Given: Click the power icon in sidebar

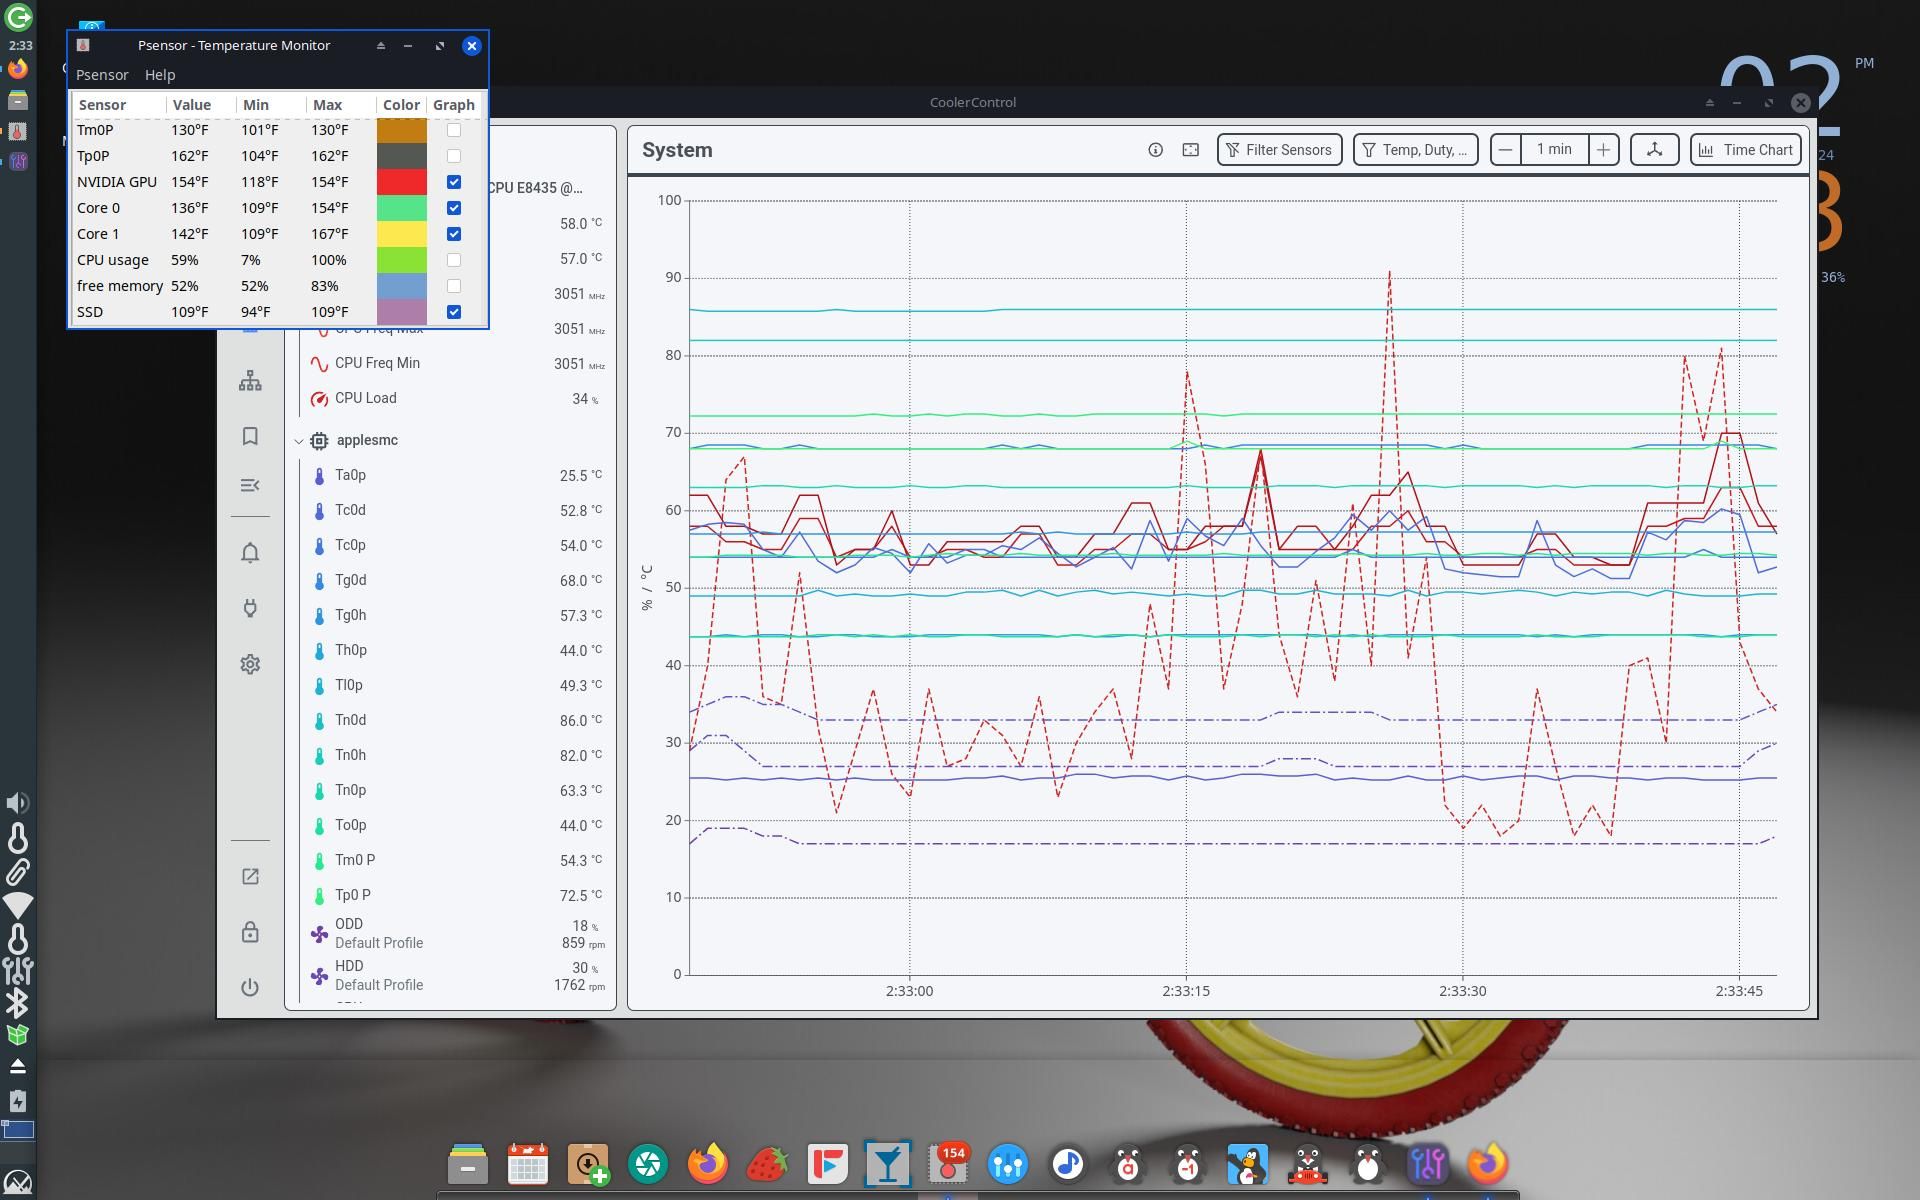Looking at the screenshot, I should (x=250, y=987).
